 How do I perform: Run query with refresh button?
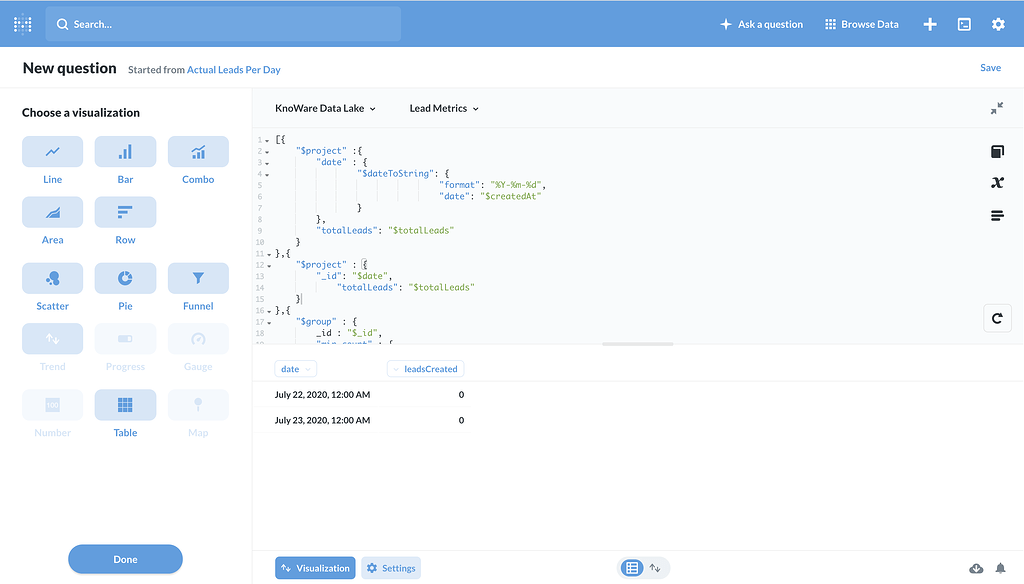(997, 319)
